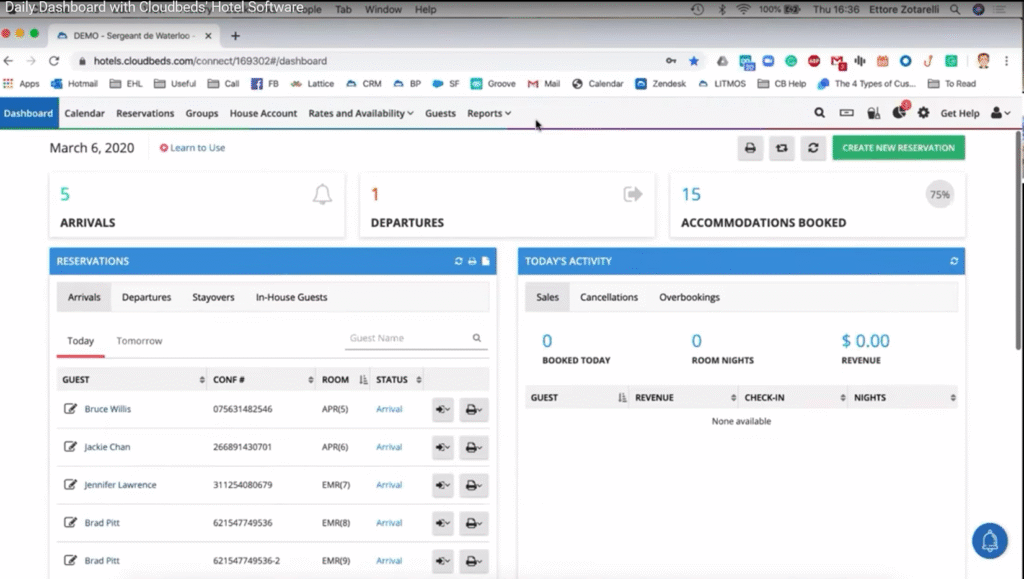This screenshot has width=1024, height=579.
Task: Refresh the Today's Activity panel
Action: 953,261
